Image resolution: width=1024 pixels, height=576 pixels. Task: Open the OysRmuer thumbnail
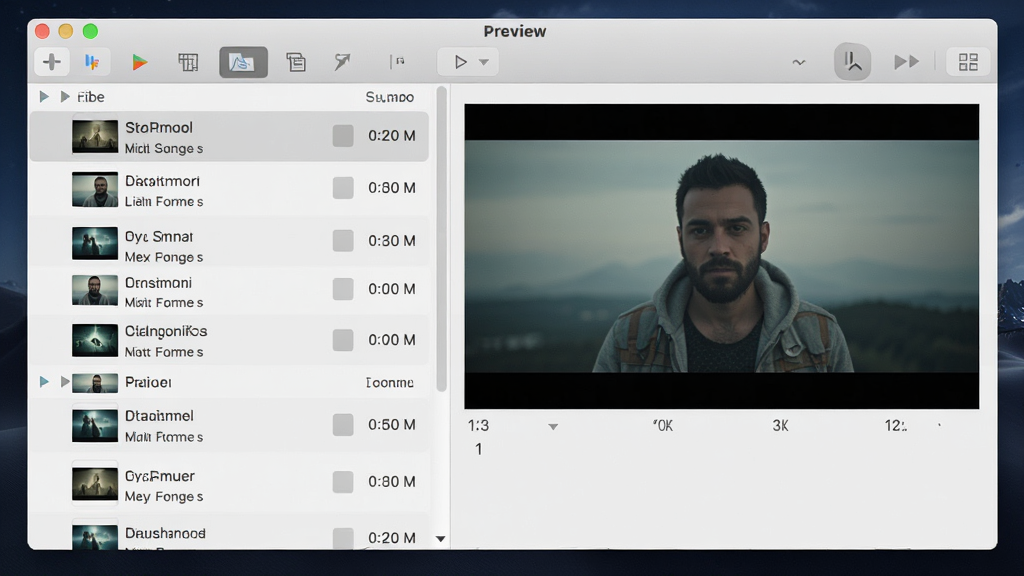coord(95,485)
